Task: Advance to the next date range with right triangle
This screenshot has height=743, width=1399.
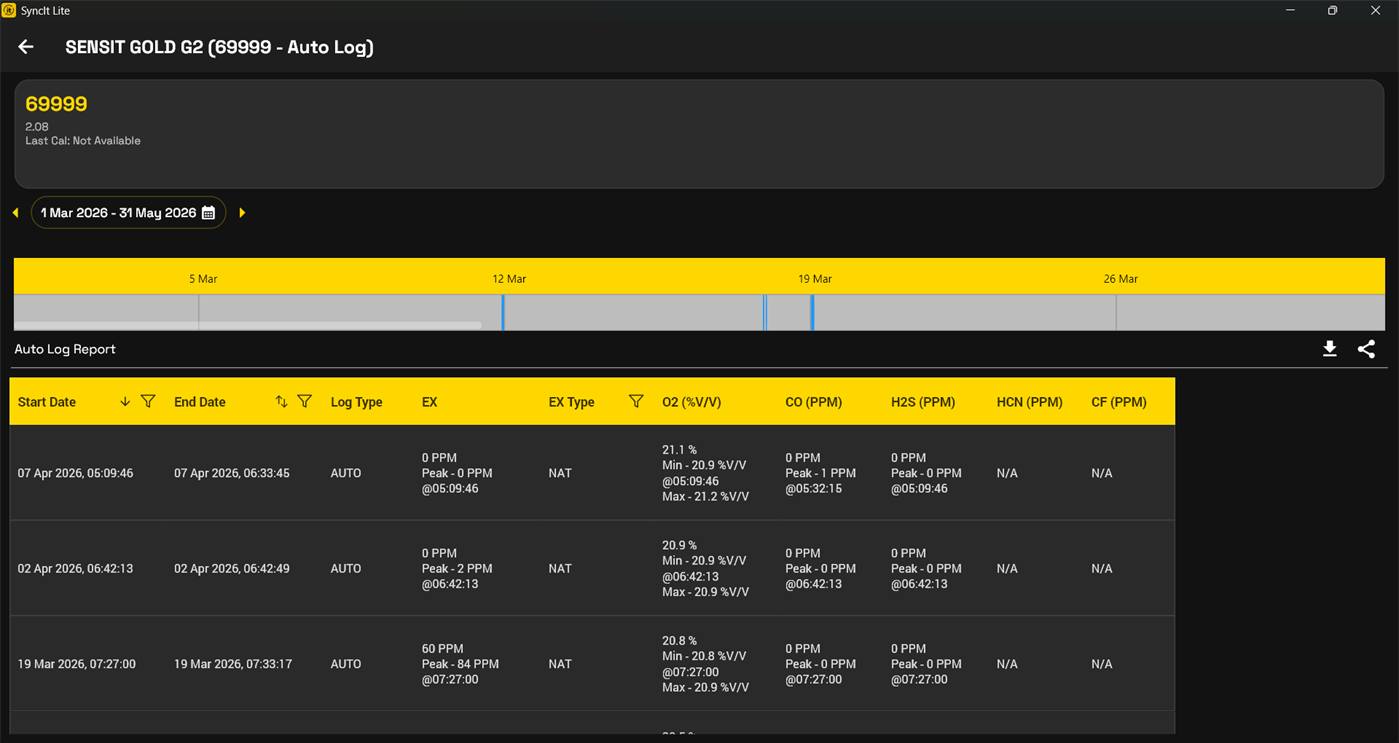Action: pos(242,213)
